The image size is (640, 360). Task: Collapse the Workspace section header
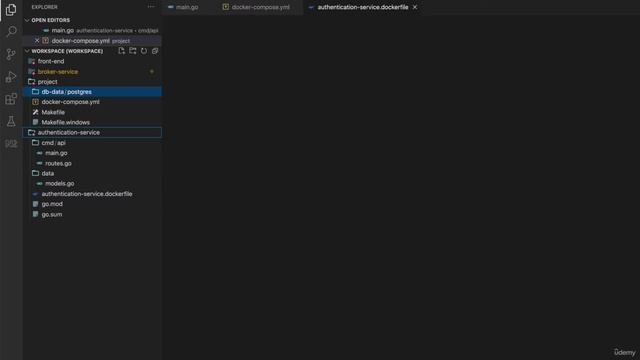coord(67,51)
